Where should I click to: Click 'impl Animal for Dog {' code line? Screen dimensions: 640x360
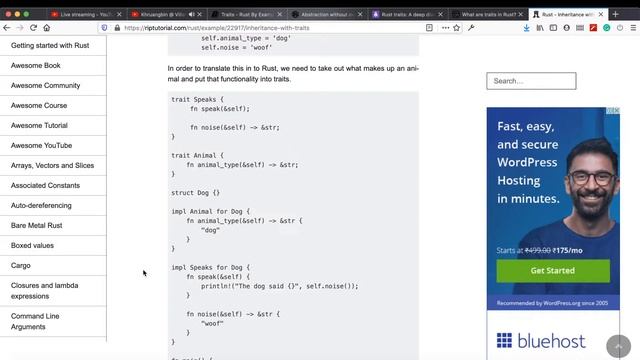tap(210, 211)
